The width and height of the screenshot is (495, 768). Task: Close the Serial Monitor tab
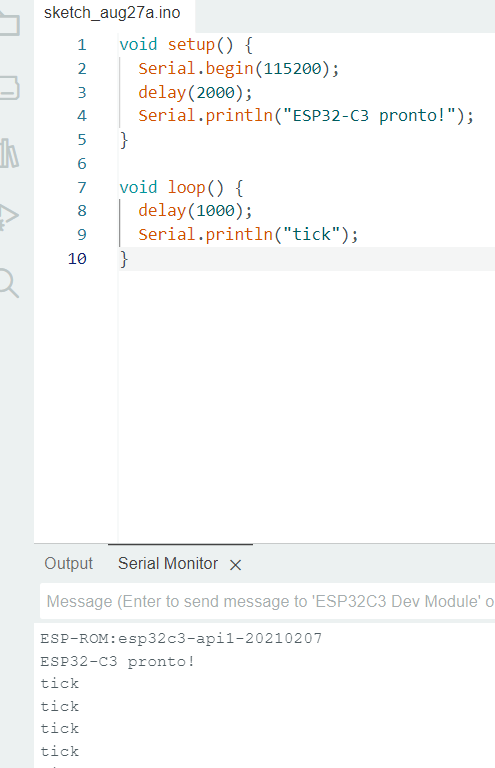[236, 565]
